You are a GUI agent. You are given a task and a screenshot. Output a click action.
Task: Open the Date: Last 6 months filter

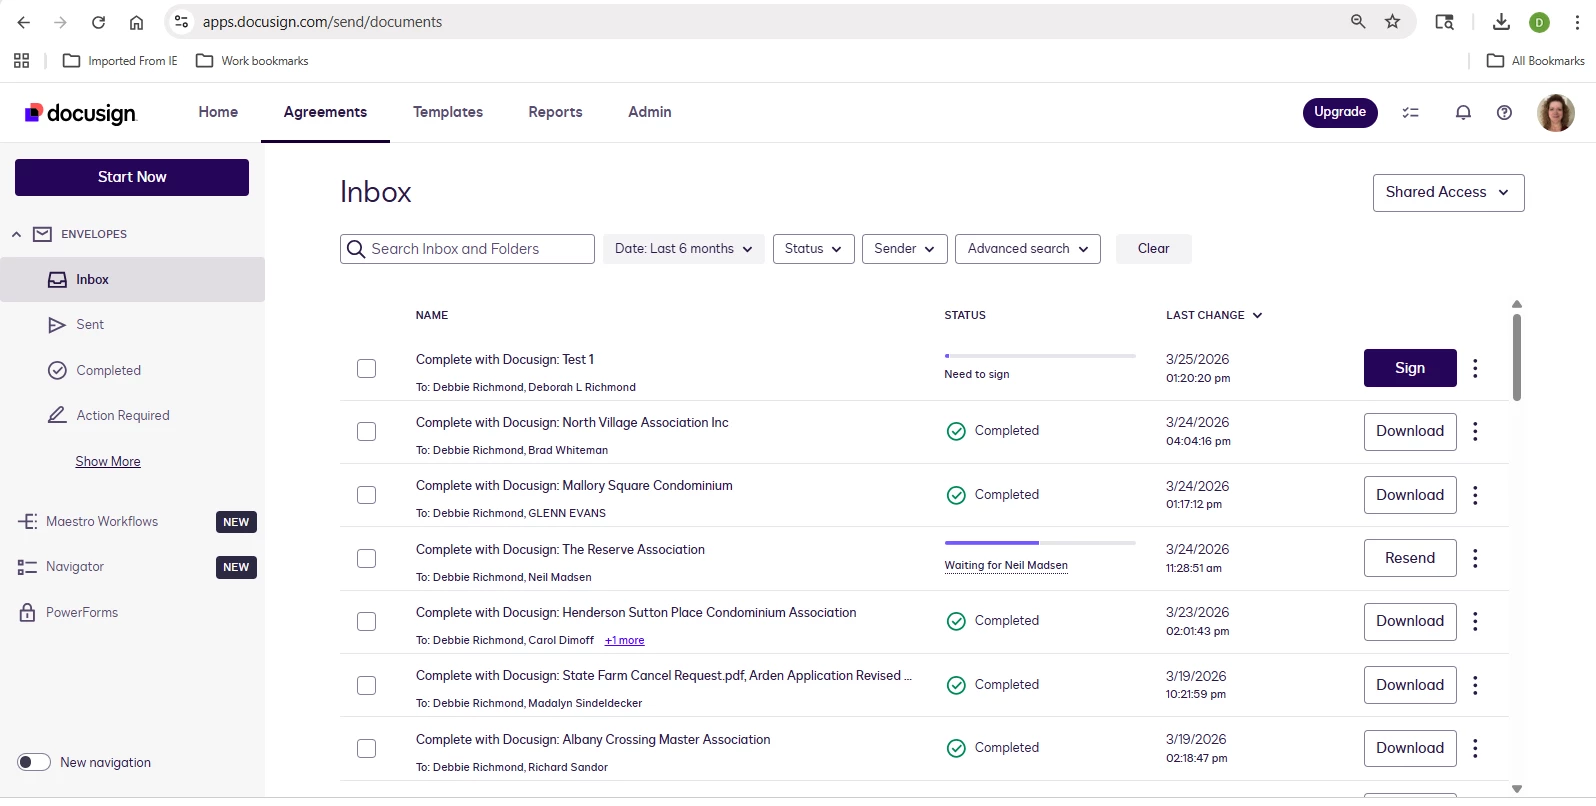(x=684, y=249)
